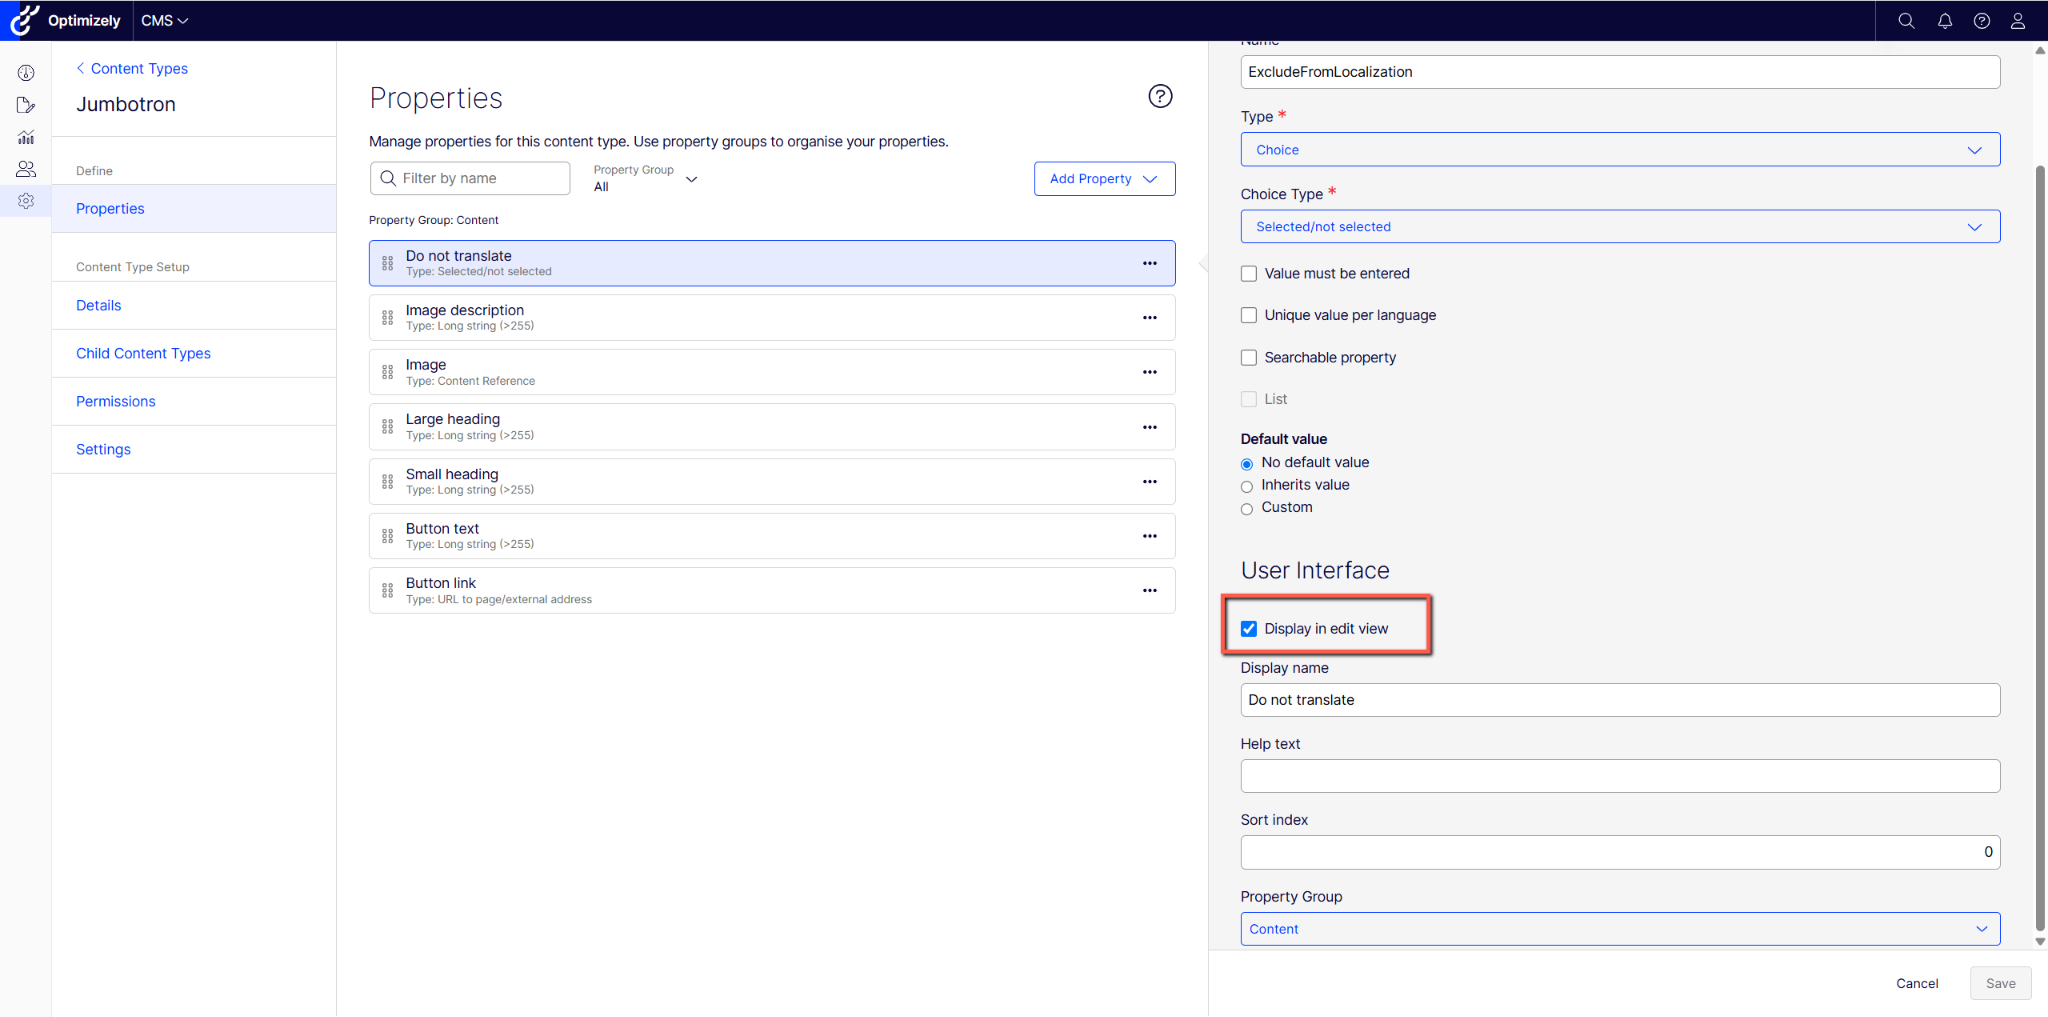Click the Properties page help icon
Screen dimensions: 2048x1017
tap(1160, 96)
